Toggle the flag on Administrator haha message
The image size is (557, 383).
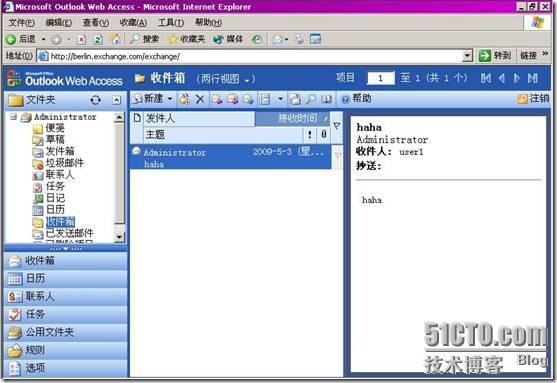click(x=337, y=155)
